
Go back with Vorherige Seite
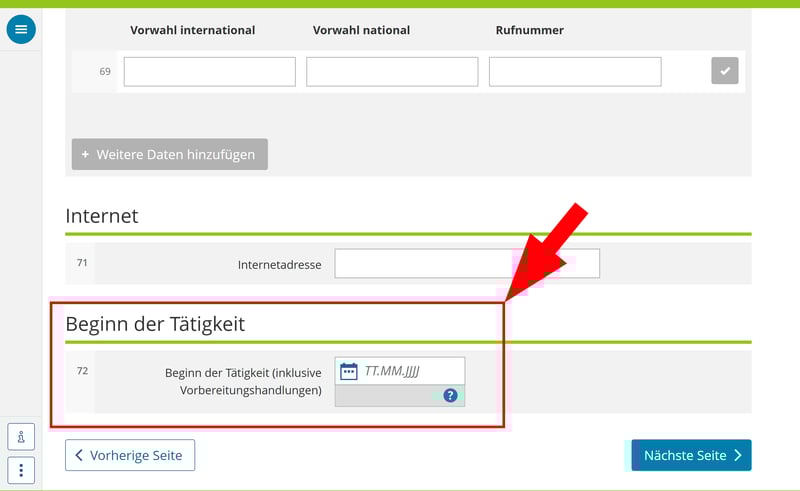point(130,455)
